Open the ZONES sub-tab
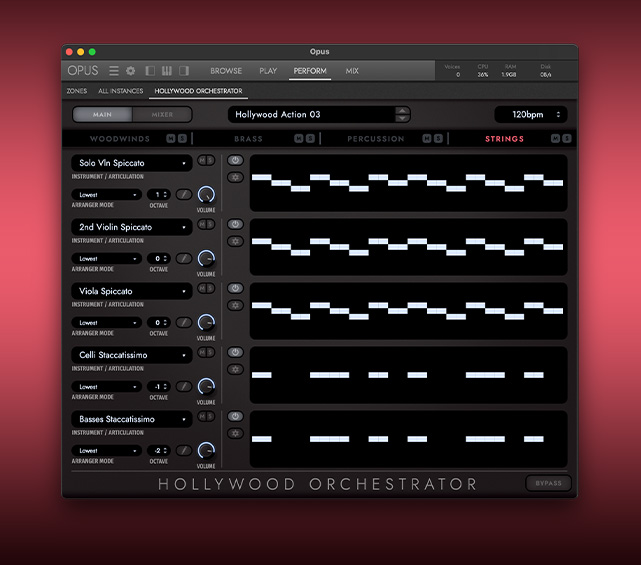641x565 pixels. (x=77, y=91)
